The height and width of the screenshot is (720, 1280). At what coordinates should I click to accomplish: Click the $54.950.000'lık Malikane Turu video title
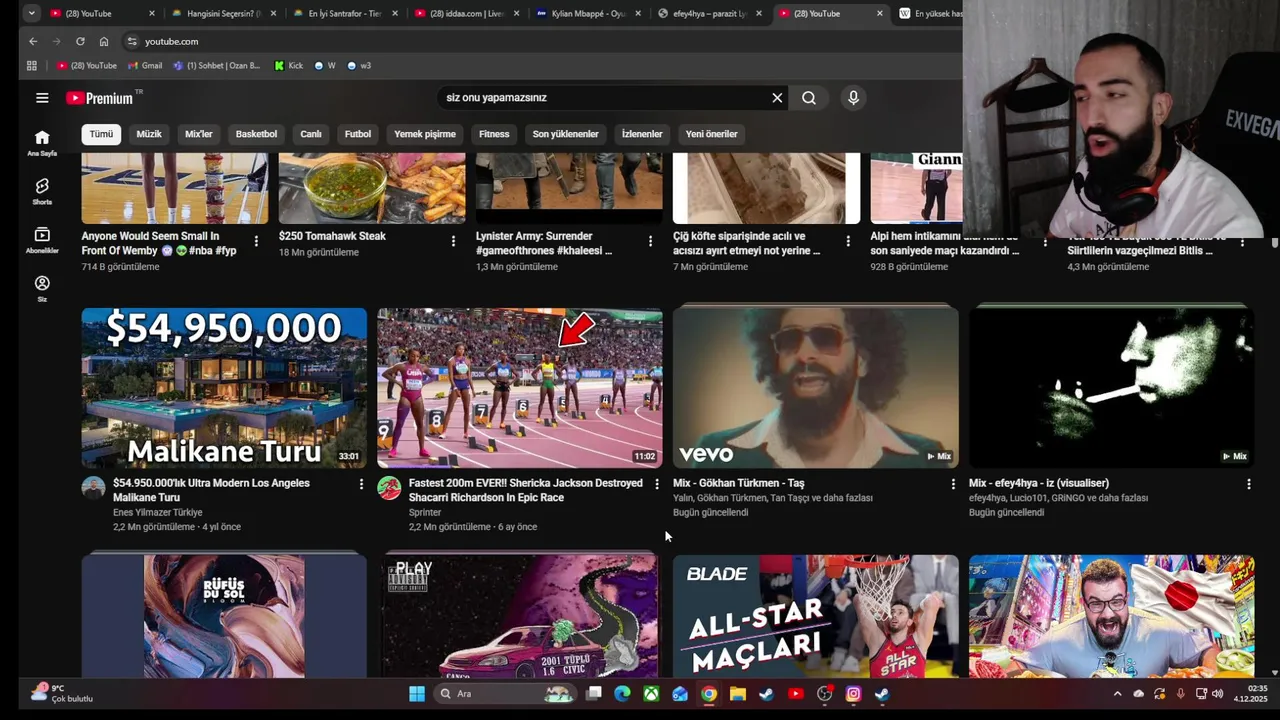(x=211, y=490)
